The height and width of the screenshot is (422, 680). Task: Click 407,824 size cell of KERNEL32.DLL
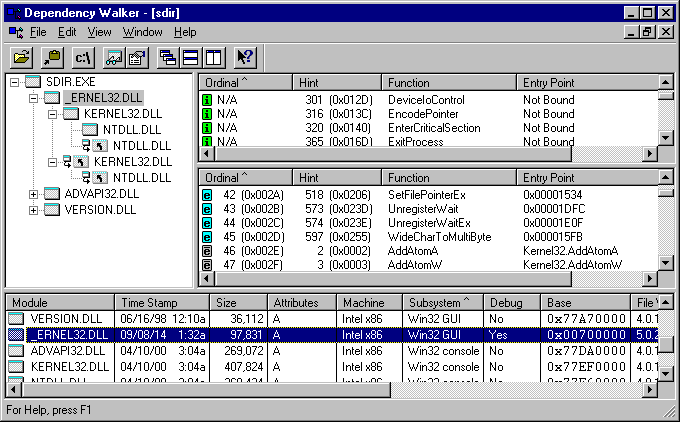pyautogui.click(x=244, y=367)
